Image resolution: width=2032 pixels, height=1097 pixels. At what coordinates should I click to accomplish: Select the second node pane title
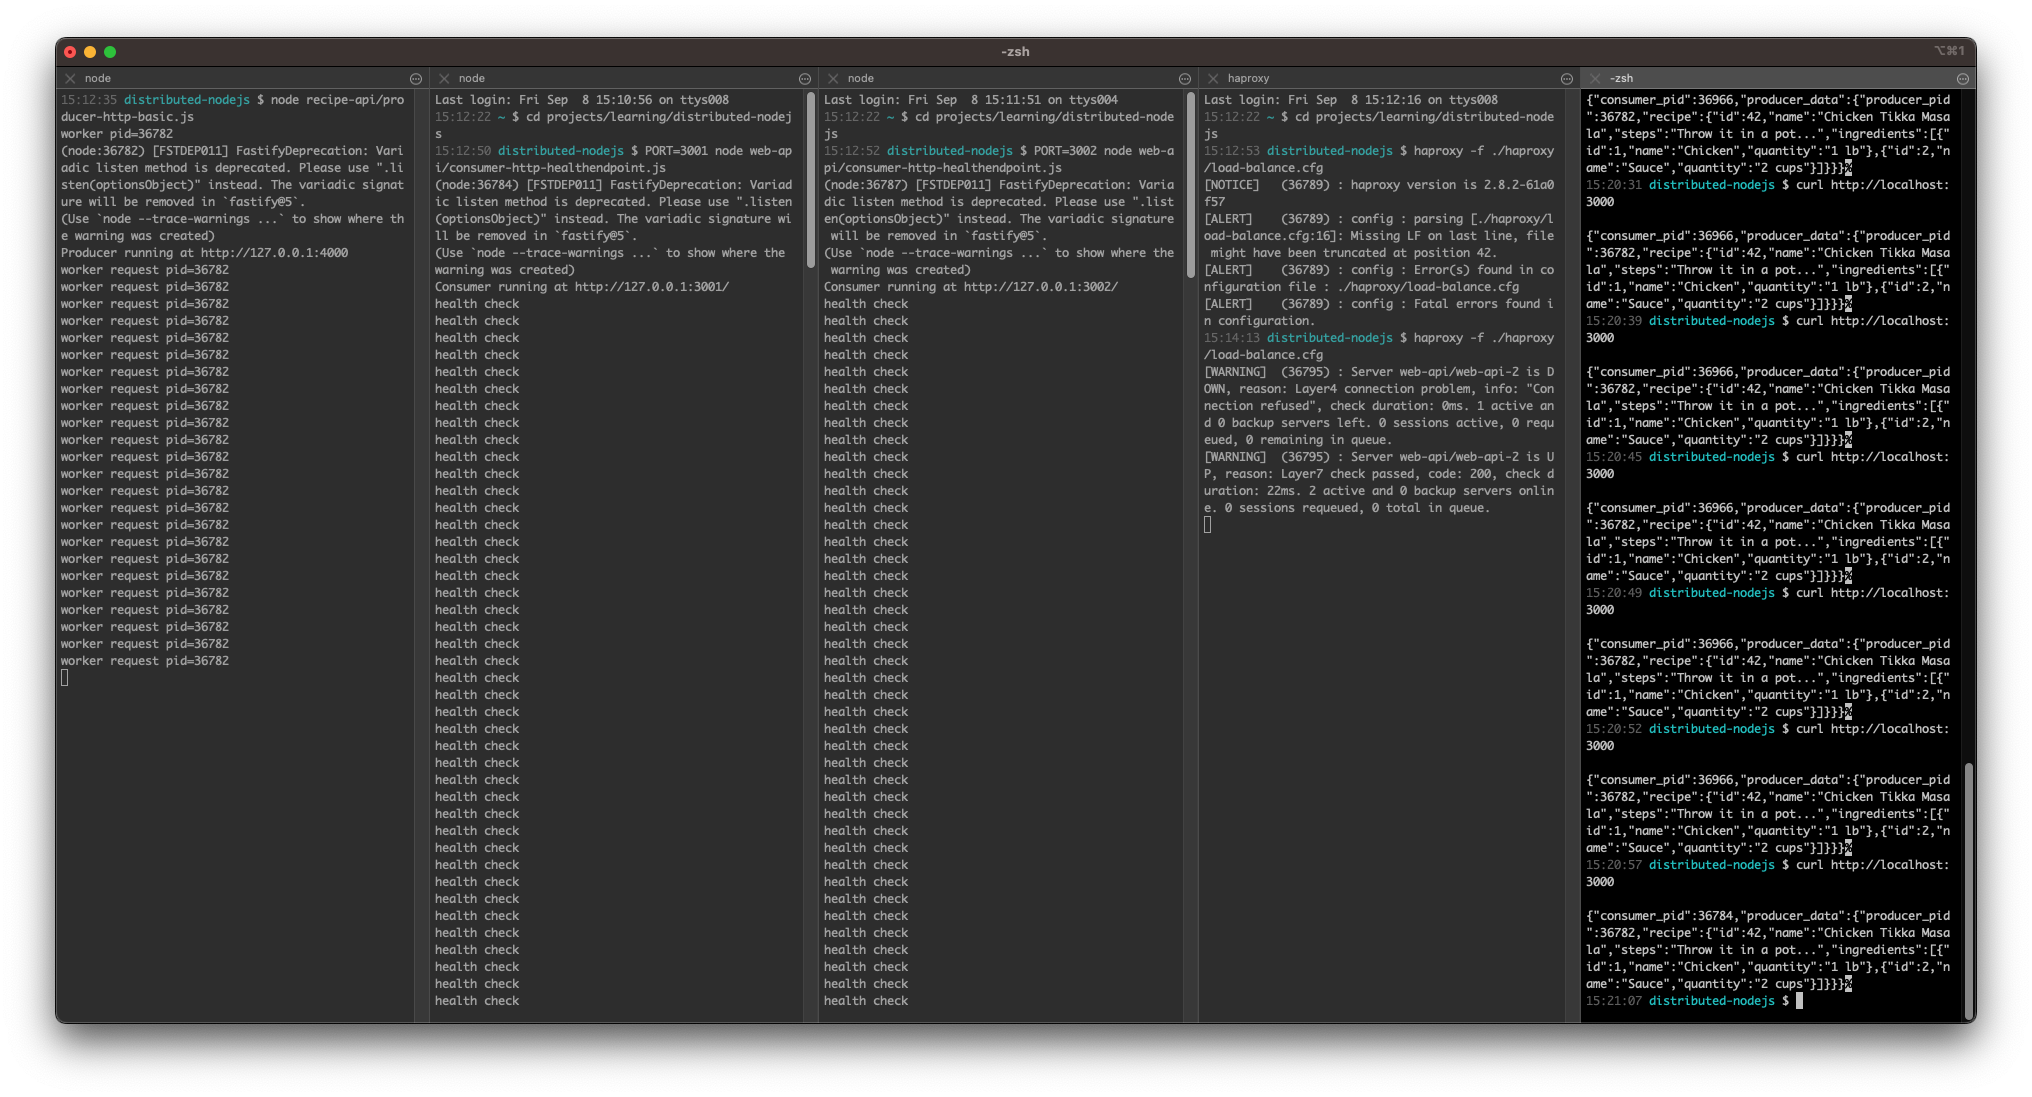point(472,78)
